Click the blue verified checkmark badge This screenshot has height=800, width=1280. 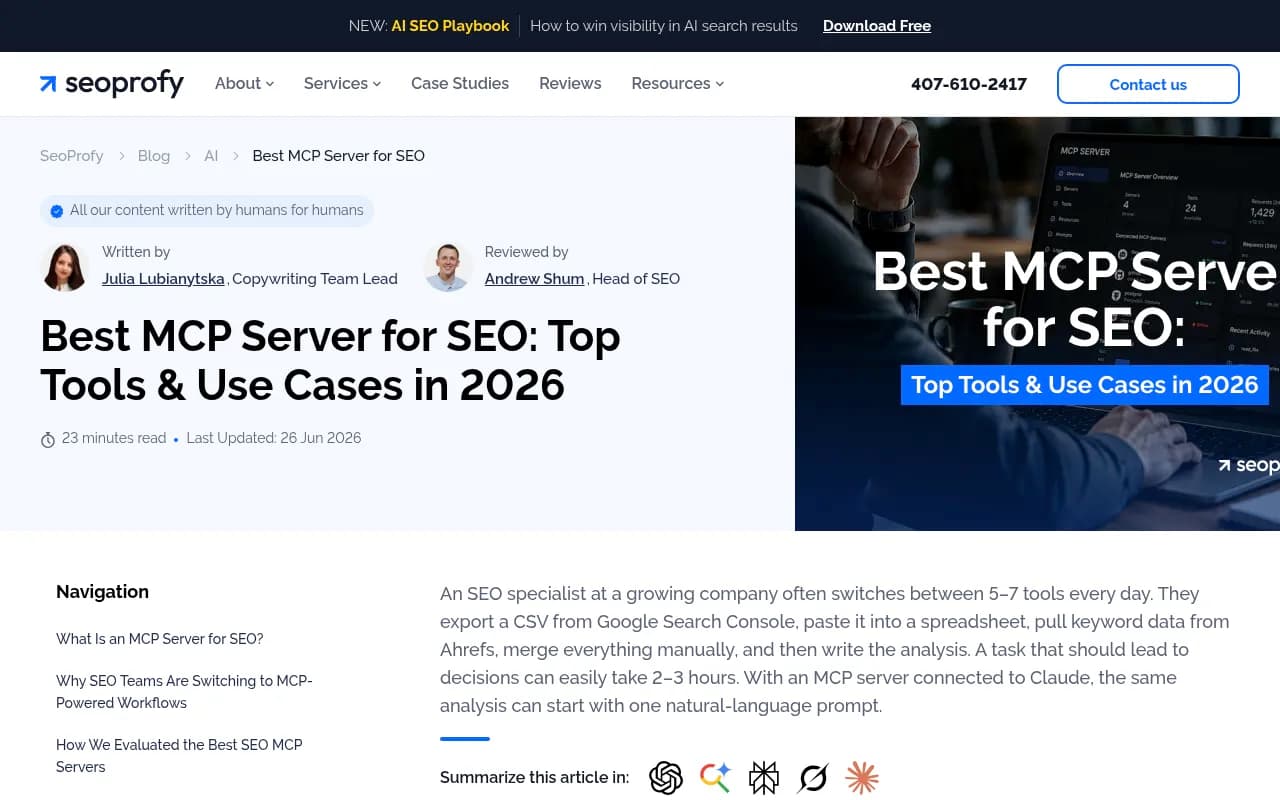[x=57, y=211]
